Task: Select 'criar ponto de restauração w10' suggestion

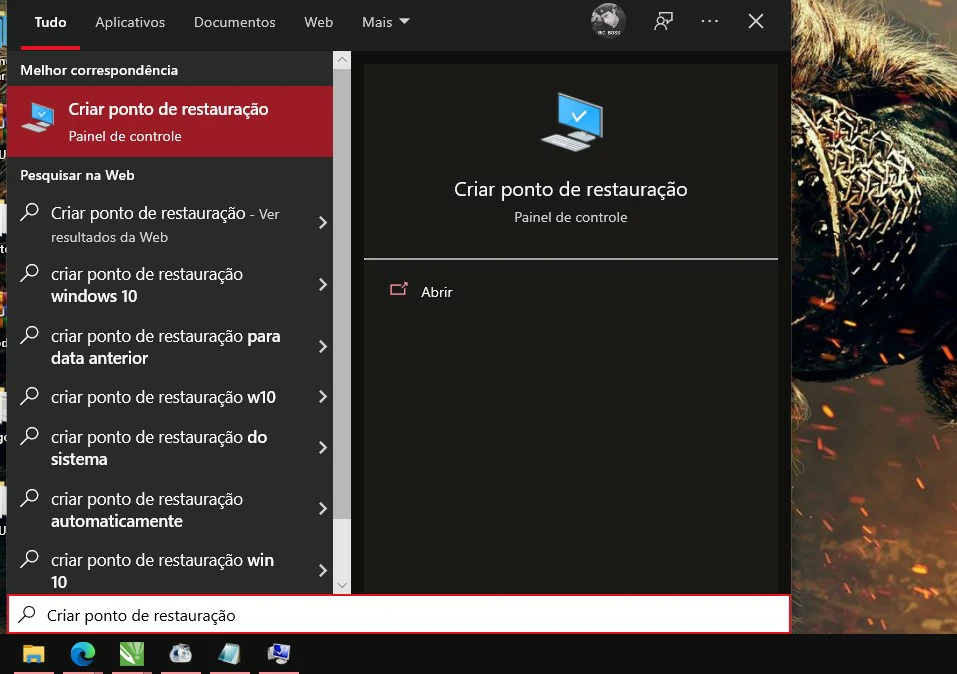Action: pos(170,397)
